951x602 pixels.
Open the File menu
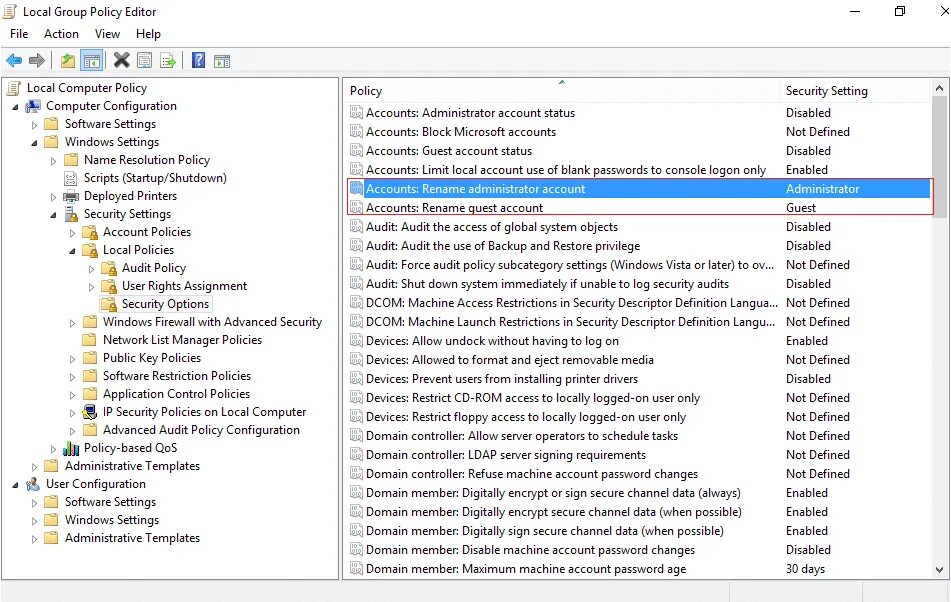[x=19, y=34]
